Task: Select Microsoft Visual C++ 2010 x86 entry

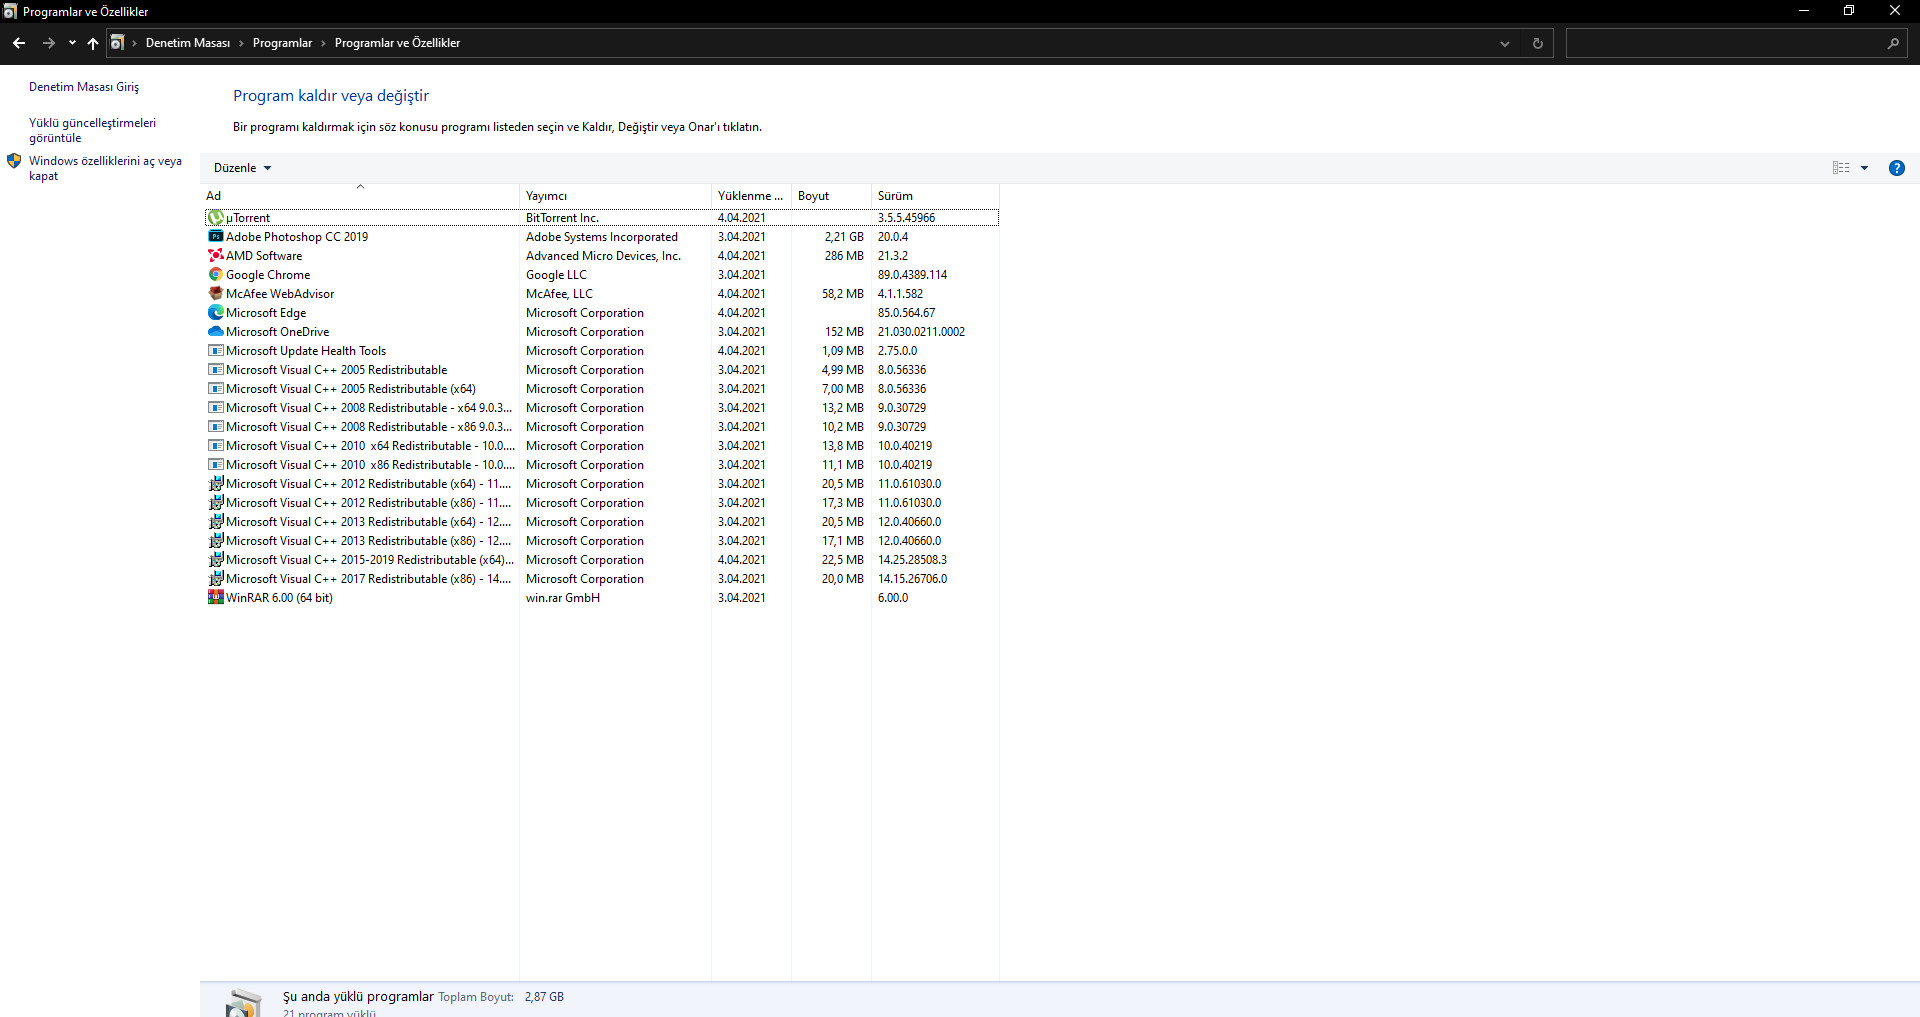Action: point(602,465)
